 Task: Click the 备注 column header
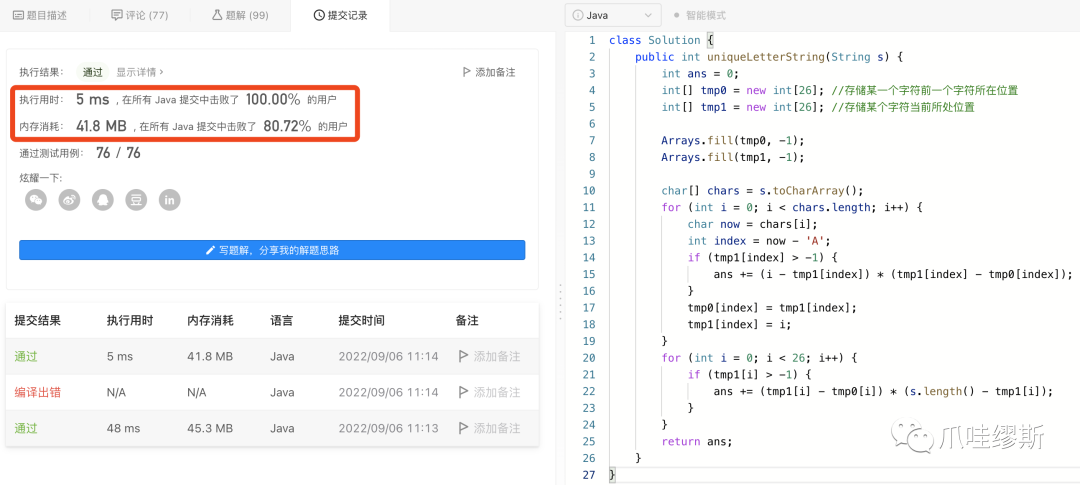click(x=467, y=320)
